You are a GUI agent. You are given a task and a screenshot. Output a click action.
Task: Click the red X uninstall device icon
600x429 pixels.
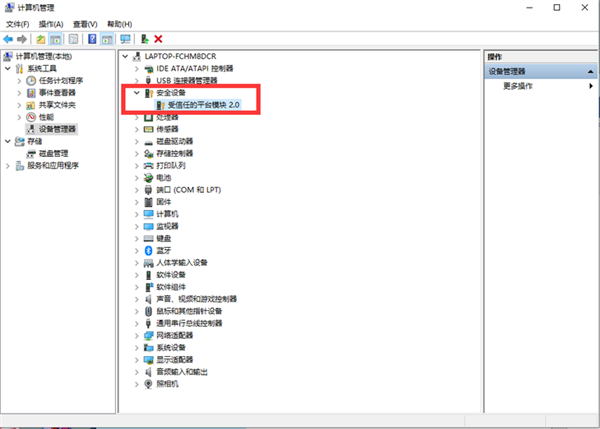coord(158,39)
